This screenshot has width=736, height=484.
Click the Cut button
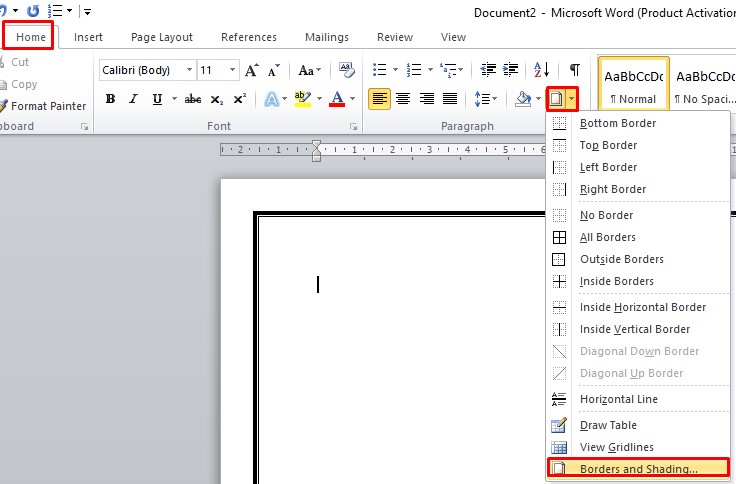pos(15,62)
